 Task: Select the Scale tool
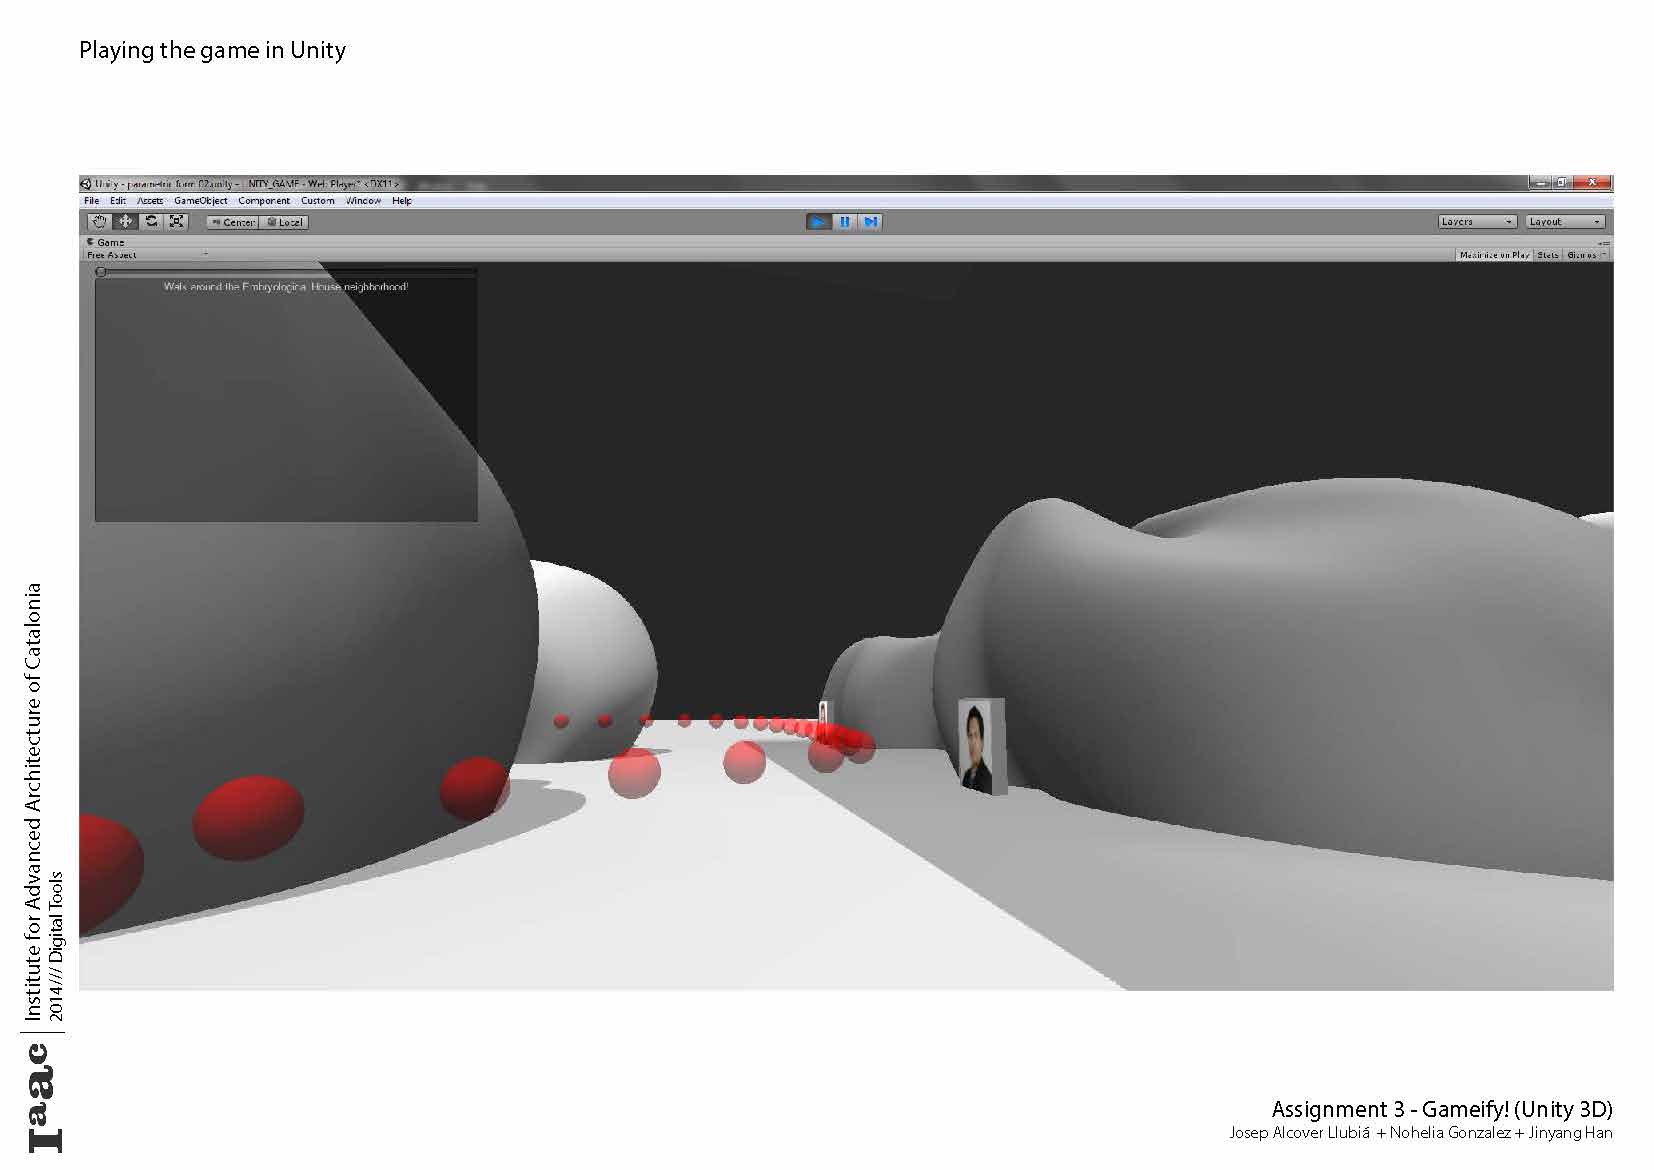pos(177,222)
